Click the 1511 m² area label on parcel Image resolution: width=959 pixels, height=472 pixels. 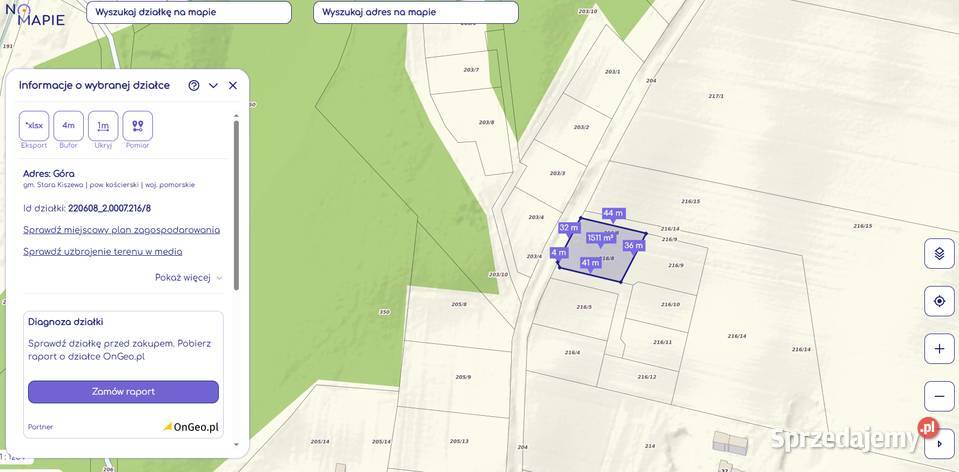point(600,238)
